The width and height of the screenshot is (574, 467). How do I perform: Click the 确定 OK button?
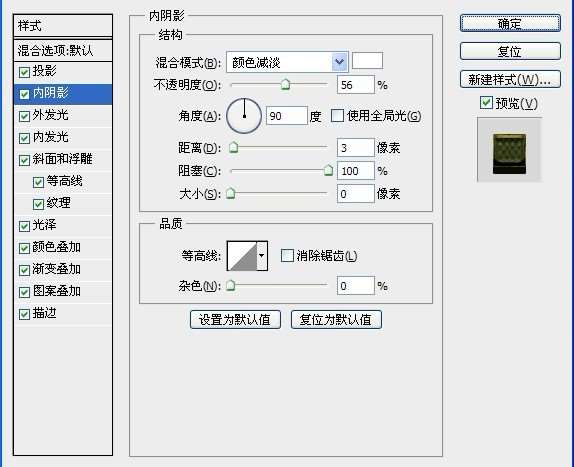point(510,23)
